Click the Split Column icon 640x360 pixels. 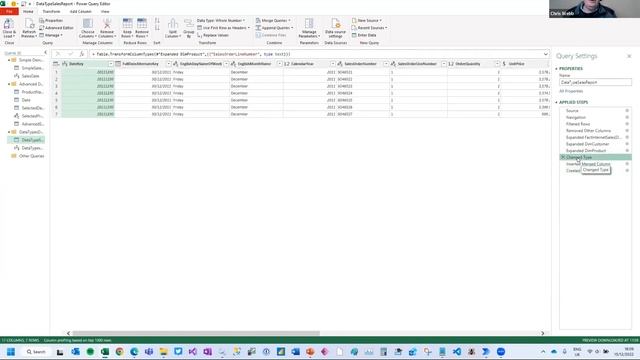point(173,24)
